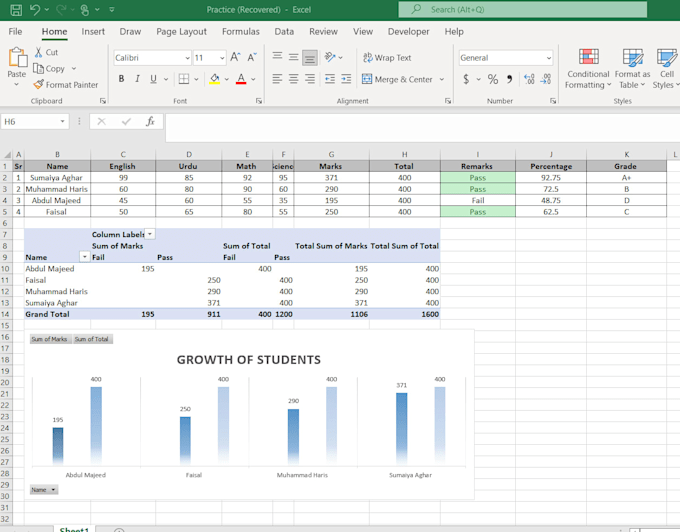Open Conditional Formatting menu
The width and height of the screenshot is (680, 532).
pyautogui.click(x=588, y=69)
